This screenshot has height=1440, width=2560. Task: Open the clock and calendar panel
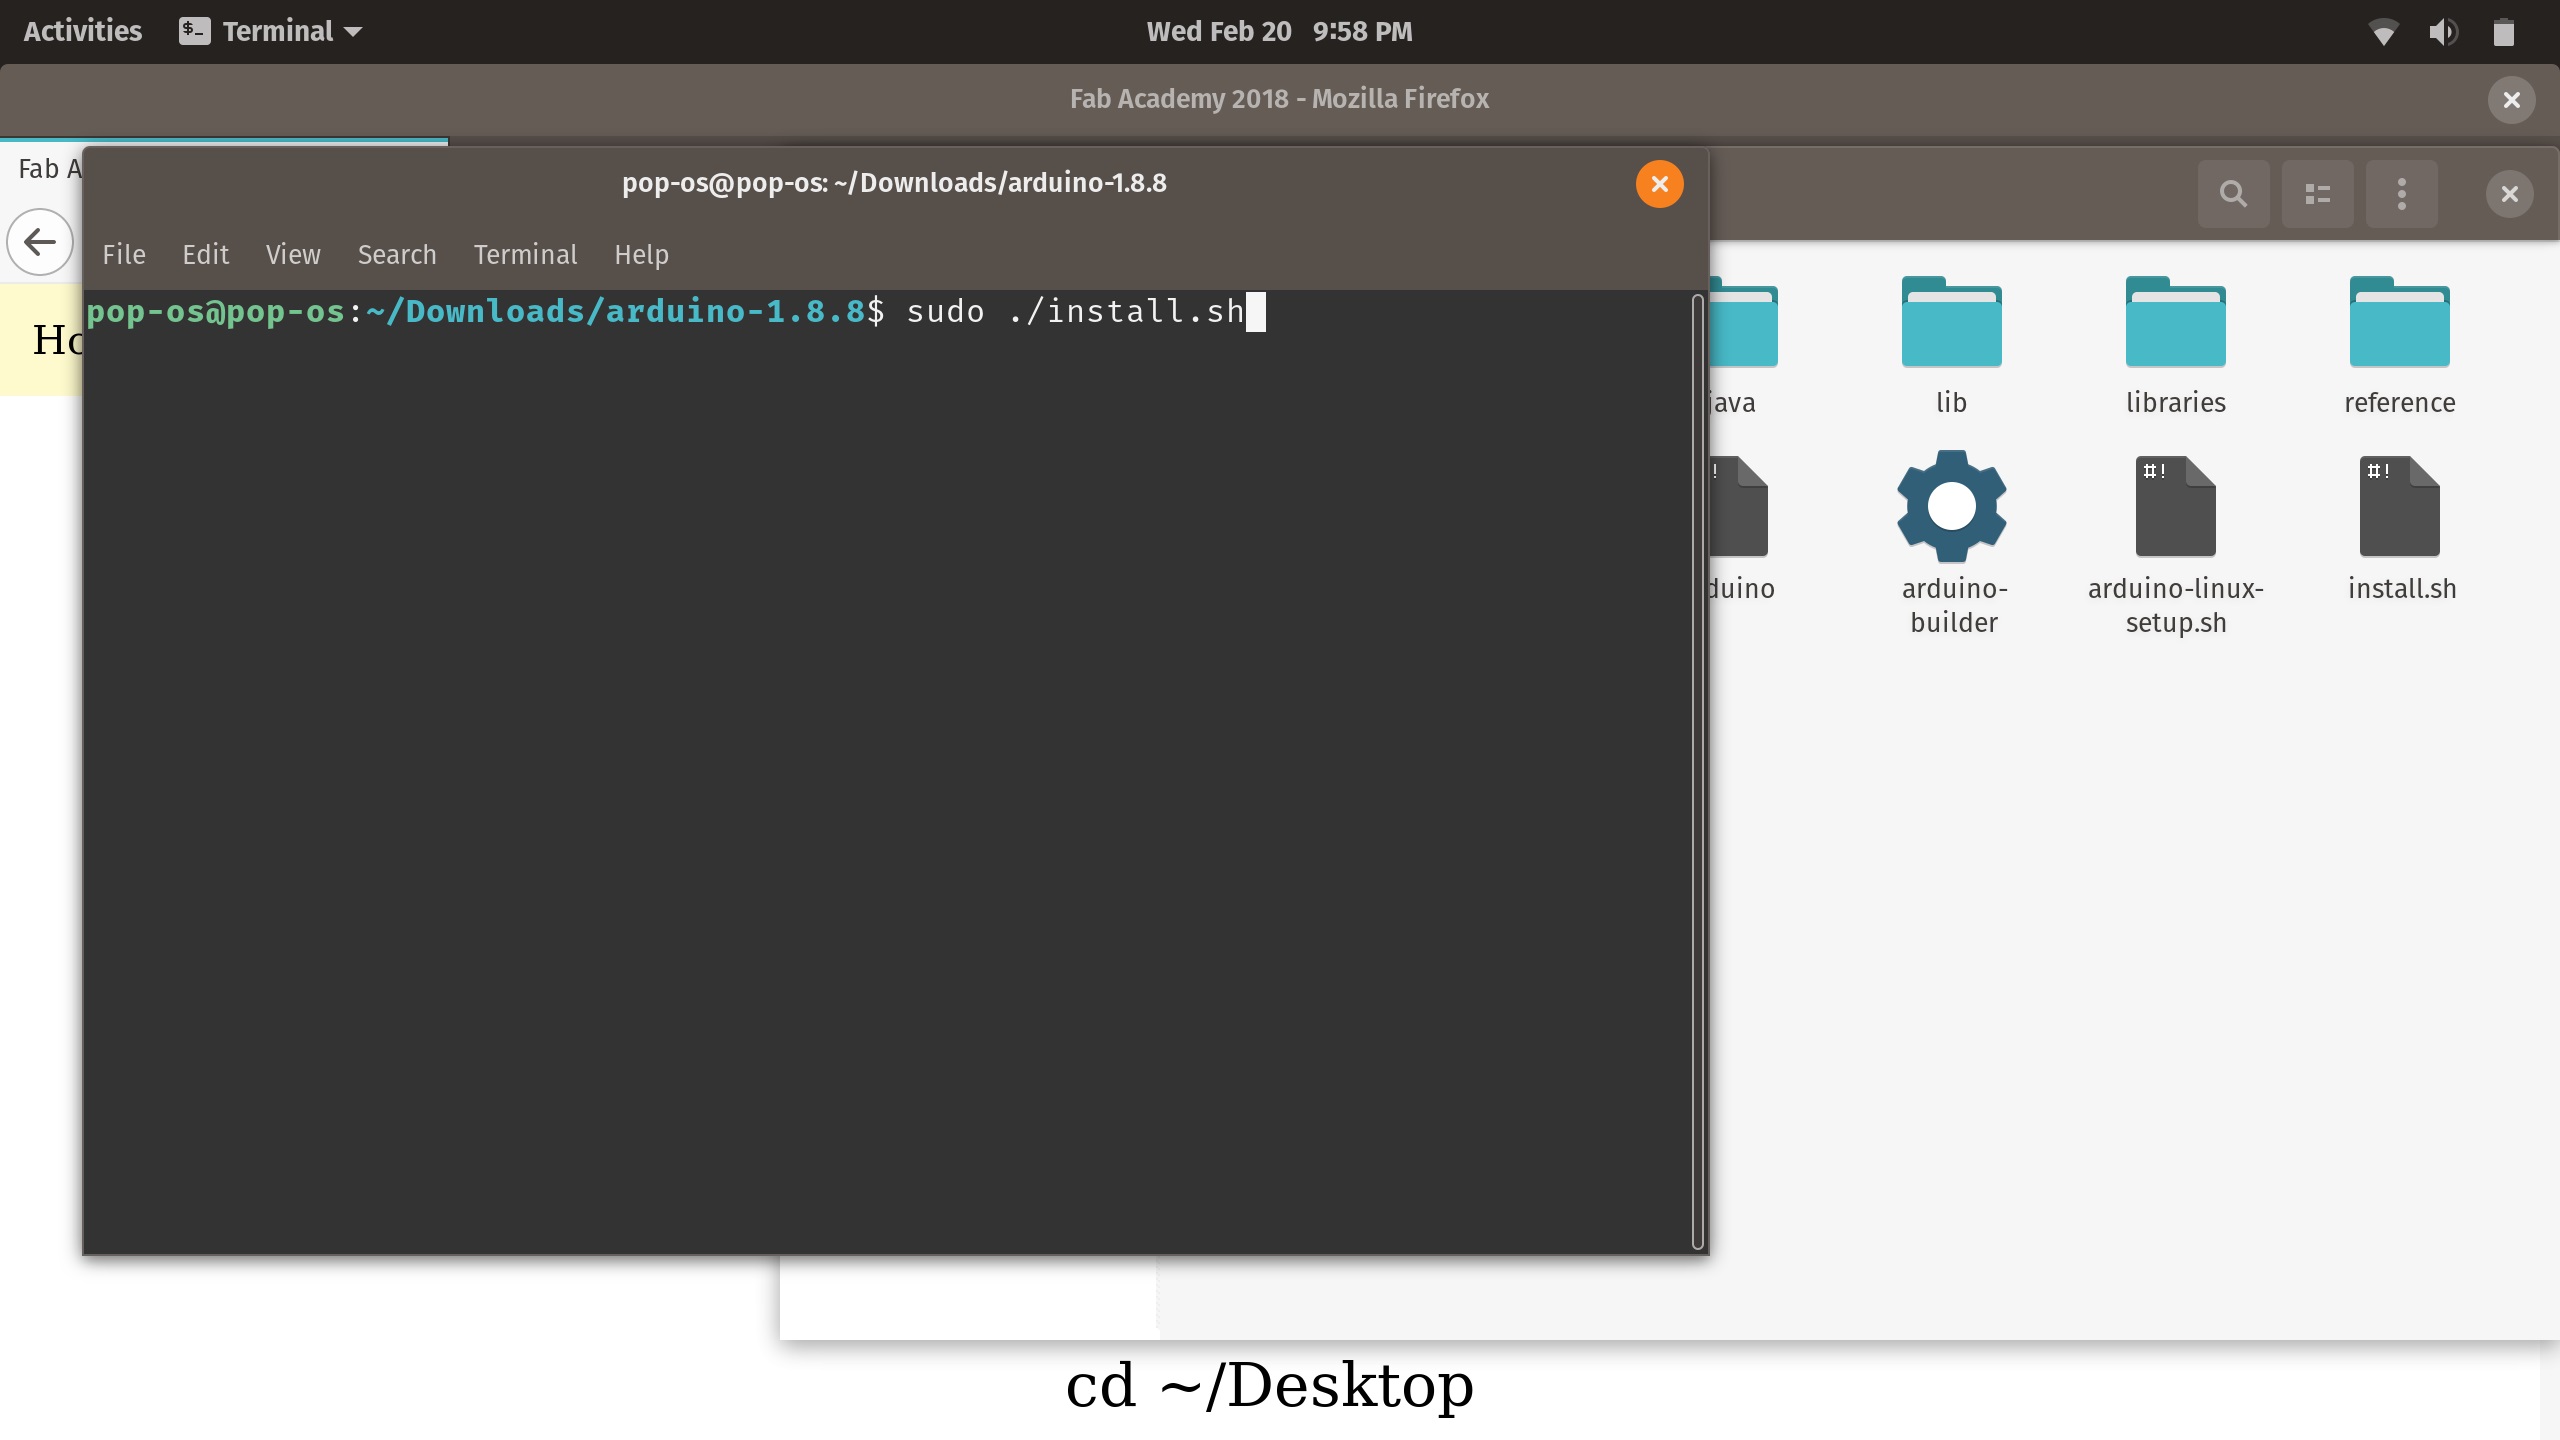[x=1279, y=32]
